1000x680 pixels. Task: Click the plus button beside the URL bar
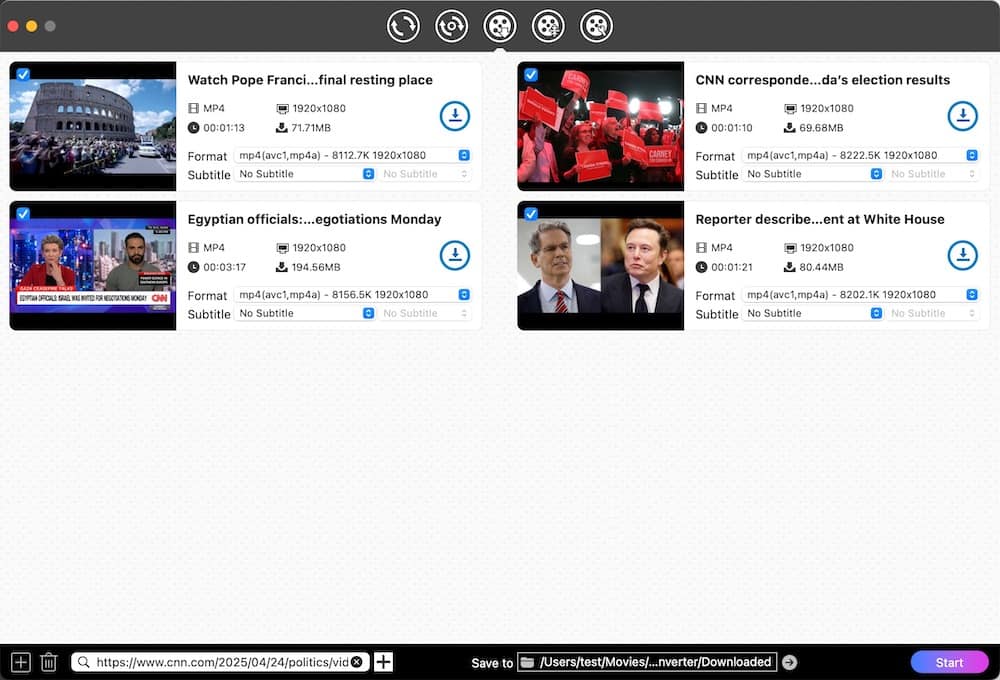(381, 661)
